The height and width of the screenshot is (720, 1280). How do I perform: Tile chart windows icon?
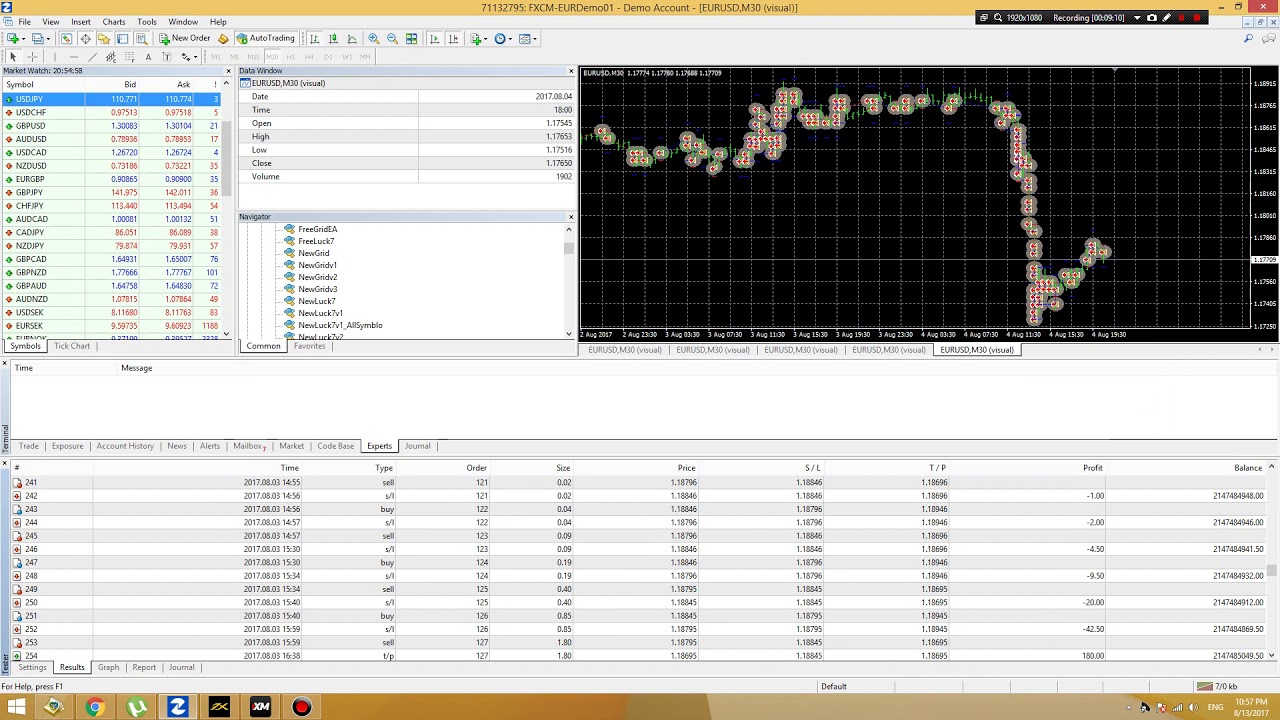(x=411, y=38)
